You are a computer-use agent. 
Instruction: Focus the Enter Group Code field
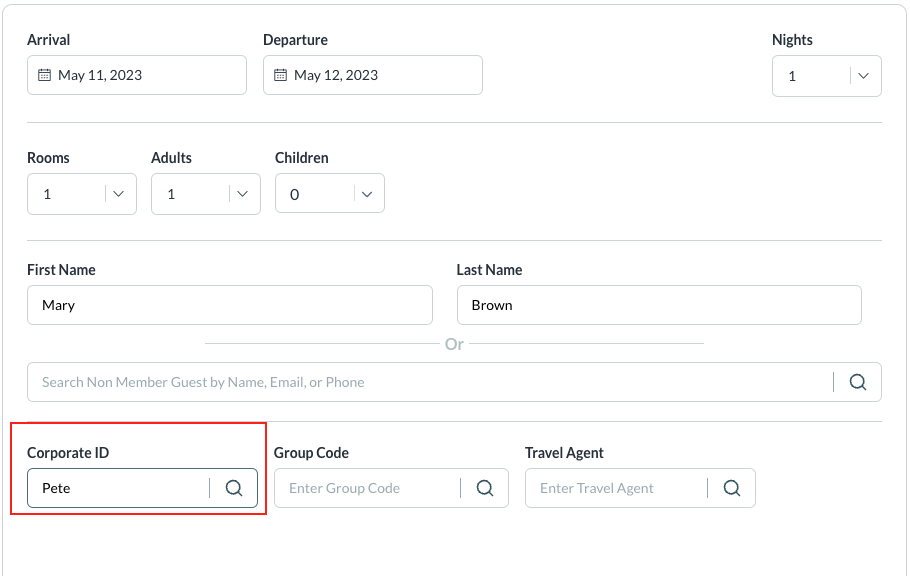[x=367, y=488]
